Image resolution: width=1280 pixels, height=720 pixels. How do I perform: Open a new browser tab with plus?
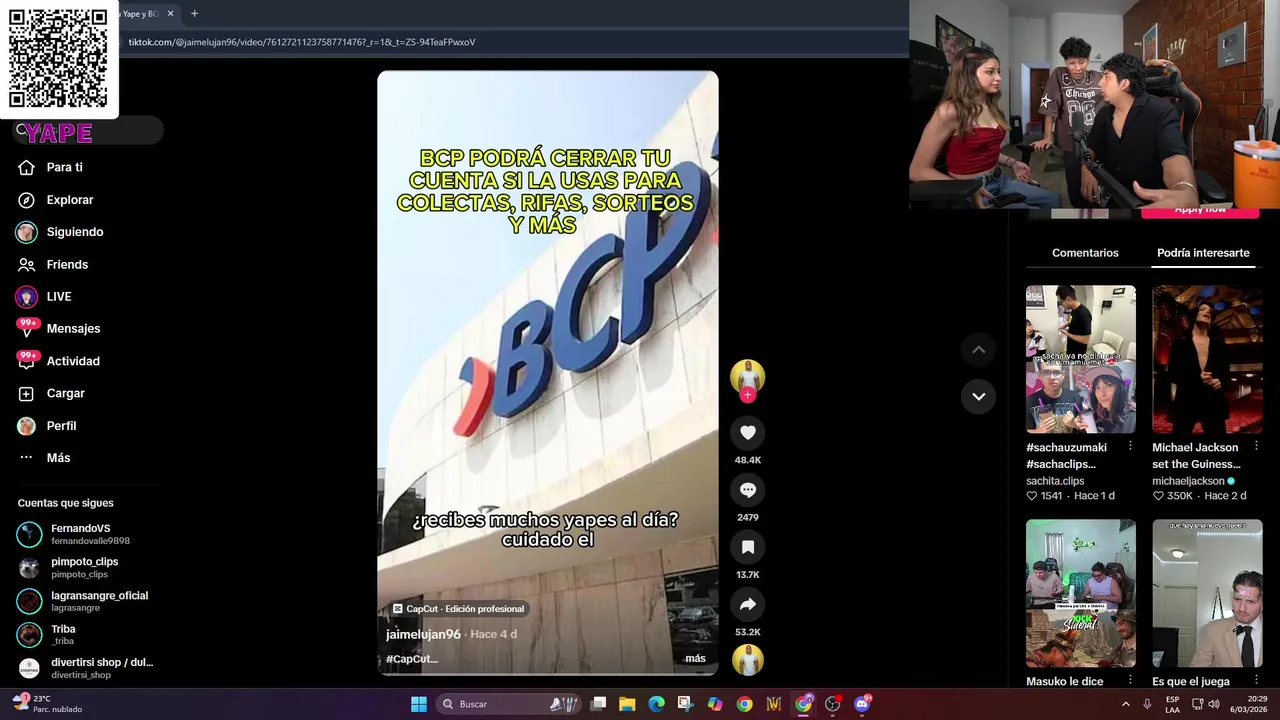(194, 14)
